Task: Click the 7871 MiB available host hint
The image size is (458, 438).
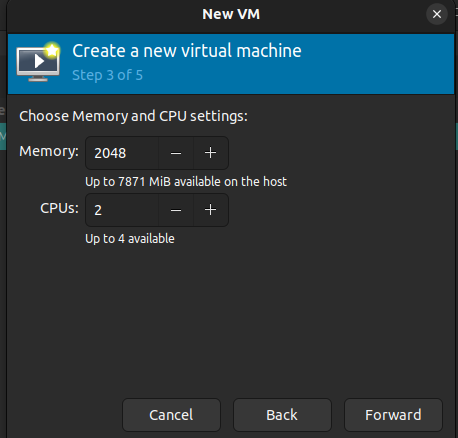Action: (x=186, y=182)
